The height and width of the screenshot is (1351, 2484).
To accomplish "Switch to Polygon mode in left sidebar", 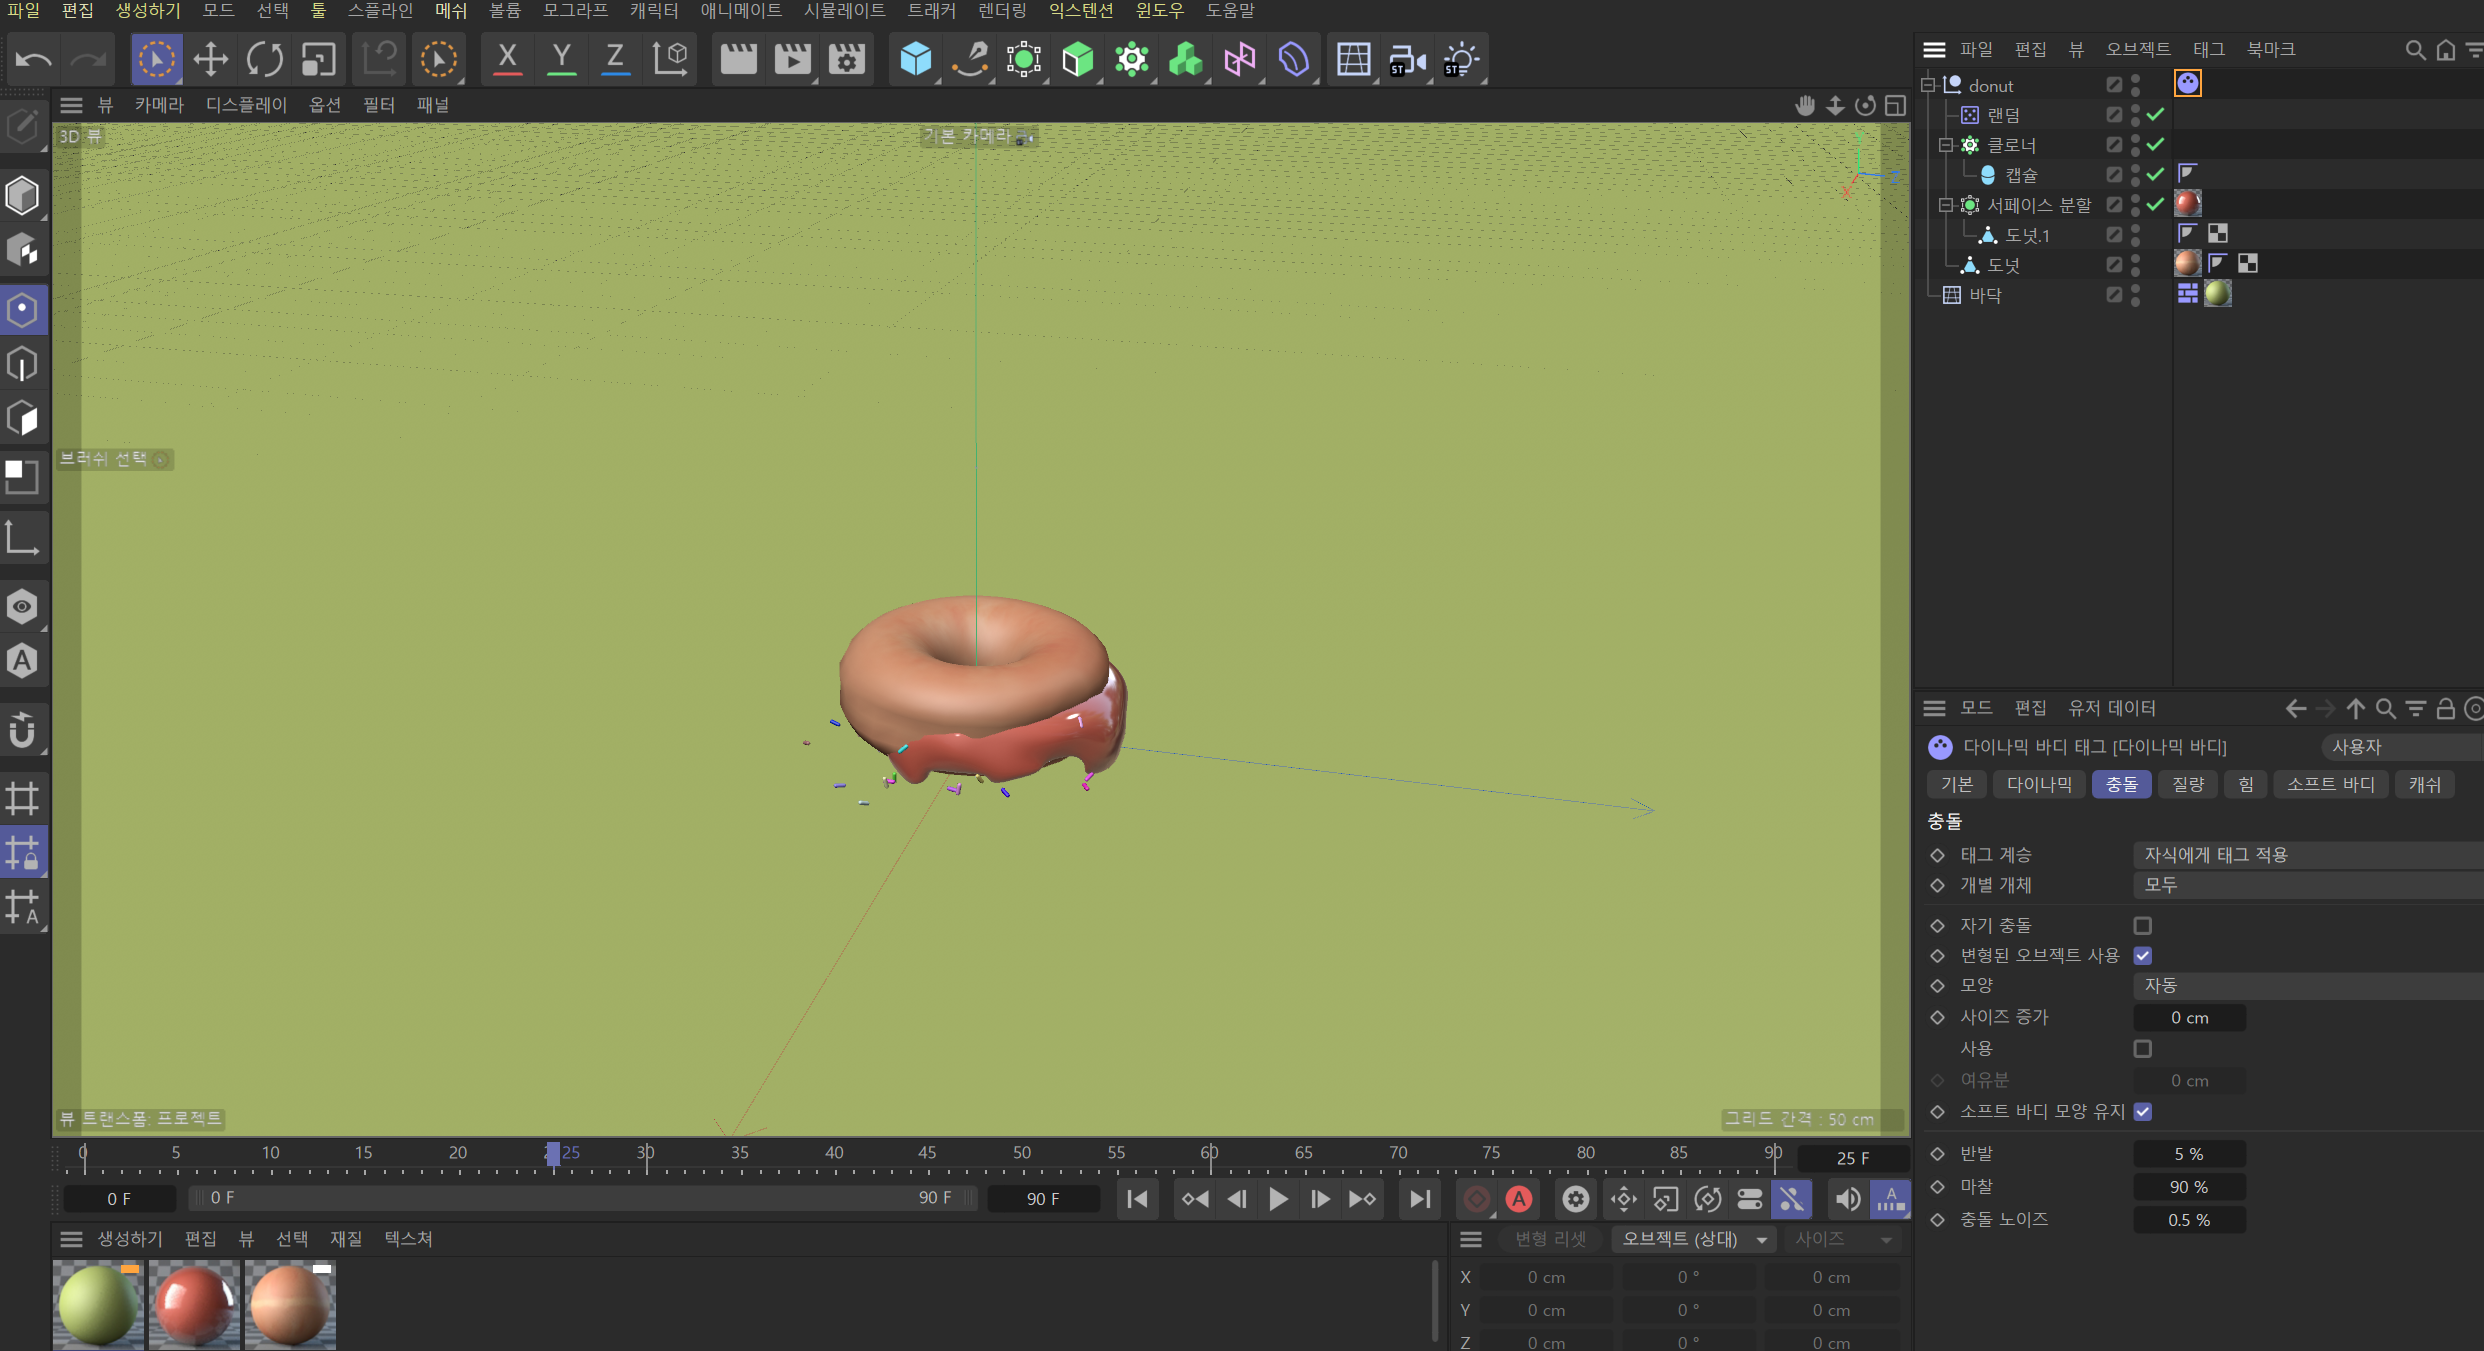I will click(x=22, y=418).
